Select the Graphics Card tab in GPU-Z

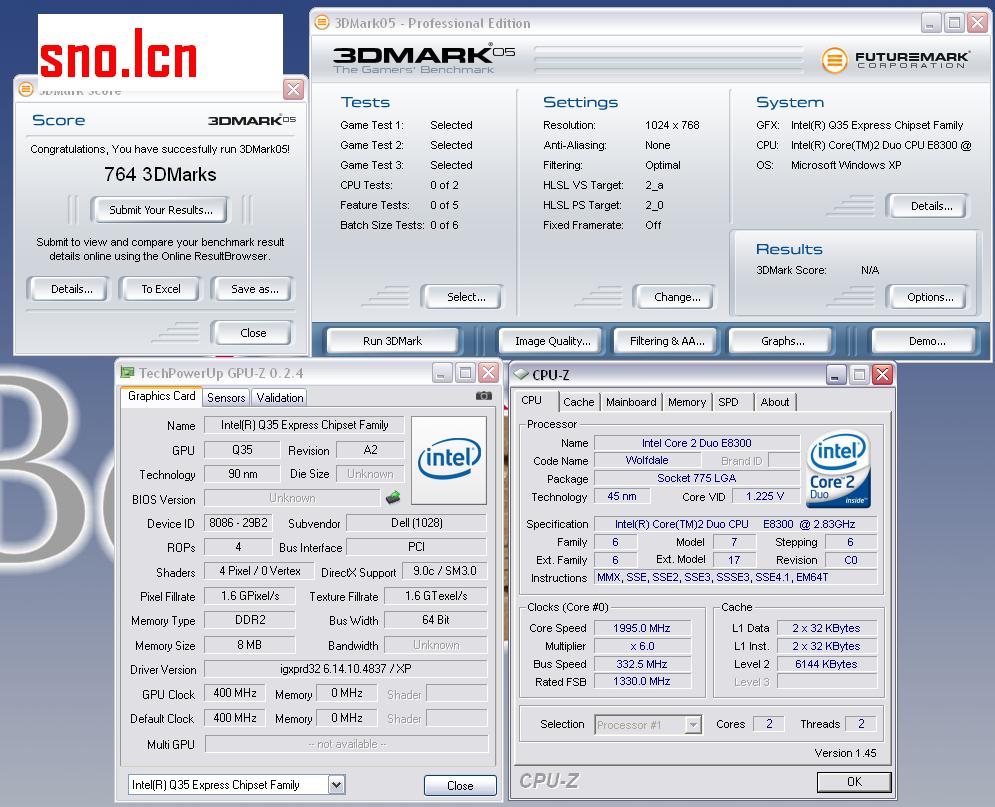tap(161, 396)
